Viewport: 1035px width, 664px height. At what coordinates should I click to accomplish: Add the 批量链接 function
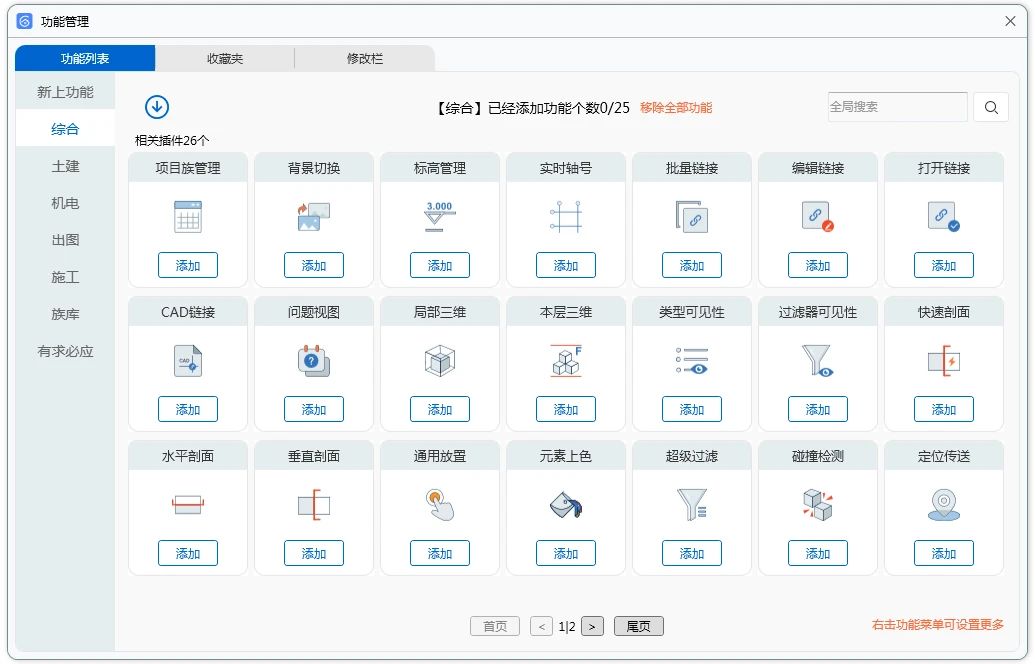point(692,265)
